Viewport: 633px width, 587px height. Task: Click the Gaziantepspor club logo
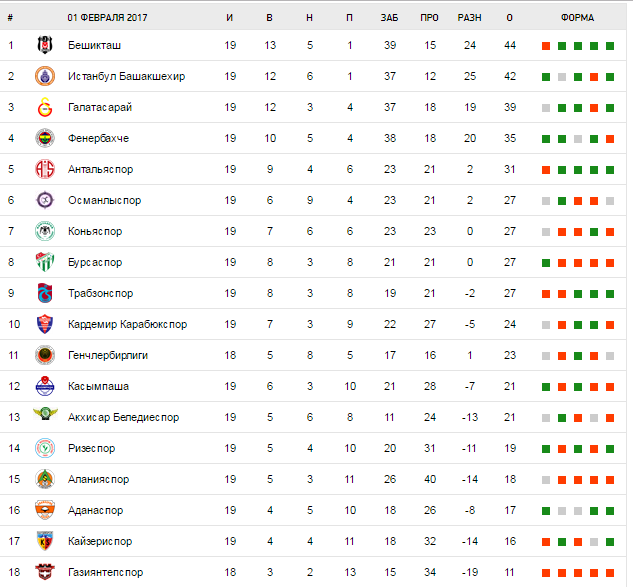coord(44,572)
